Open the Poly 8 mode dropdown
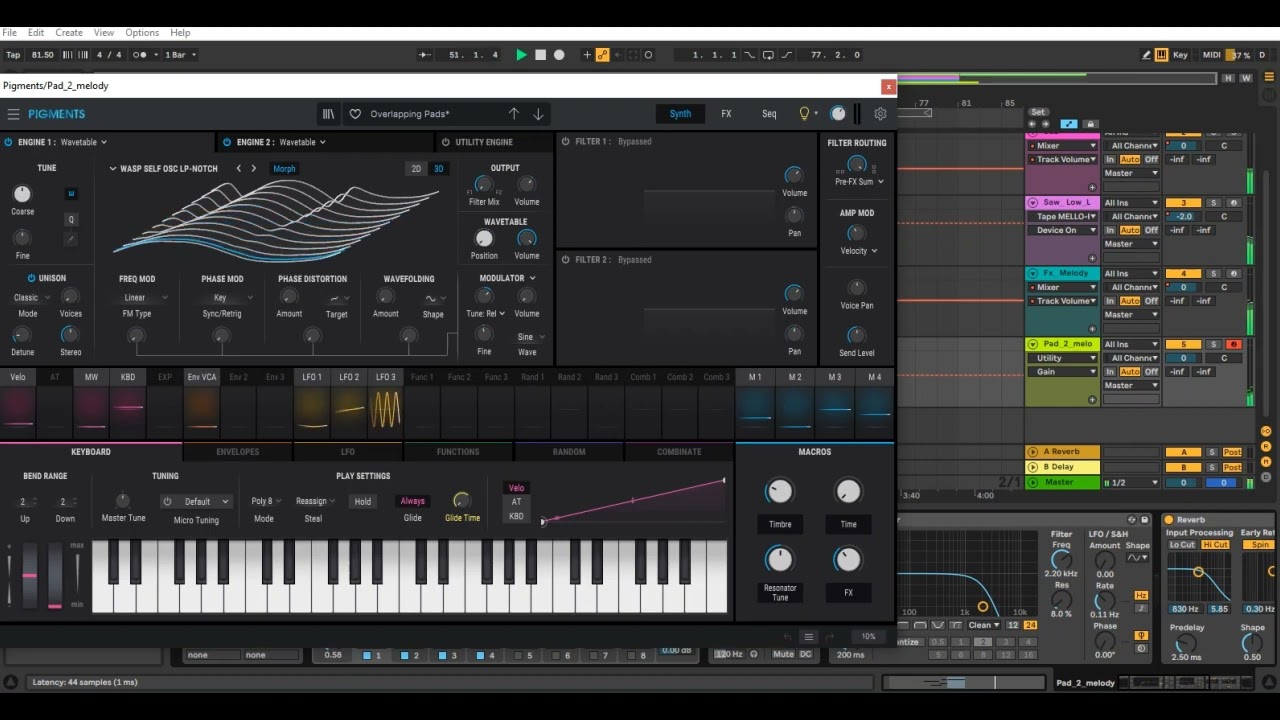 tap(266, 501)
